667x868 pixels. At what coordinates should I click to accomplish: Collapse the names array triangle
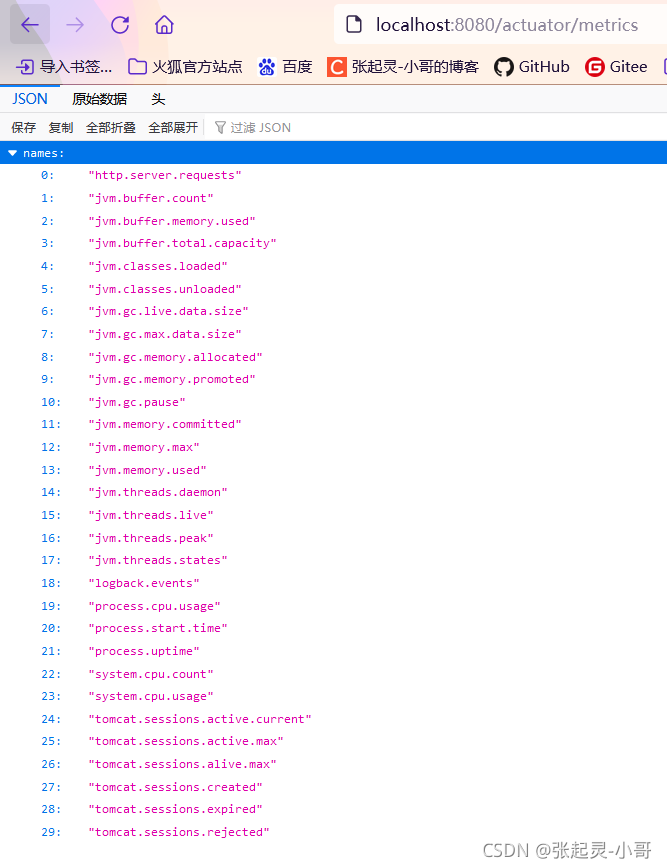pyautogui.click(x=13, y=153)
